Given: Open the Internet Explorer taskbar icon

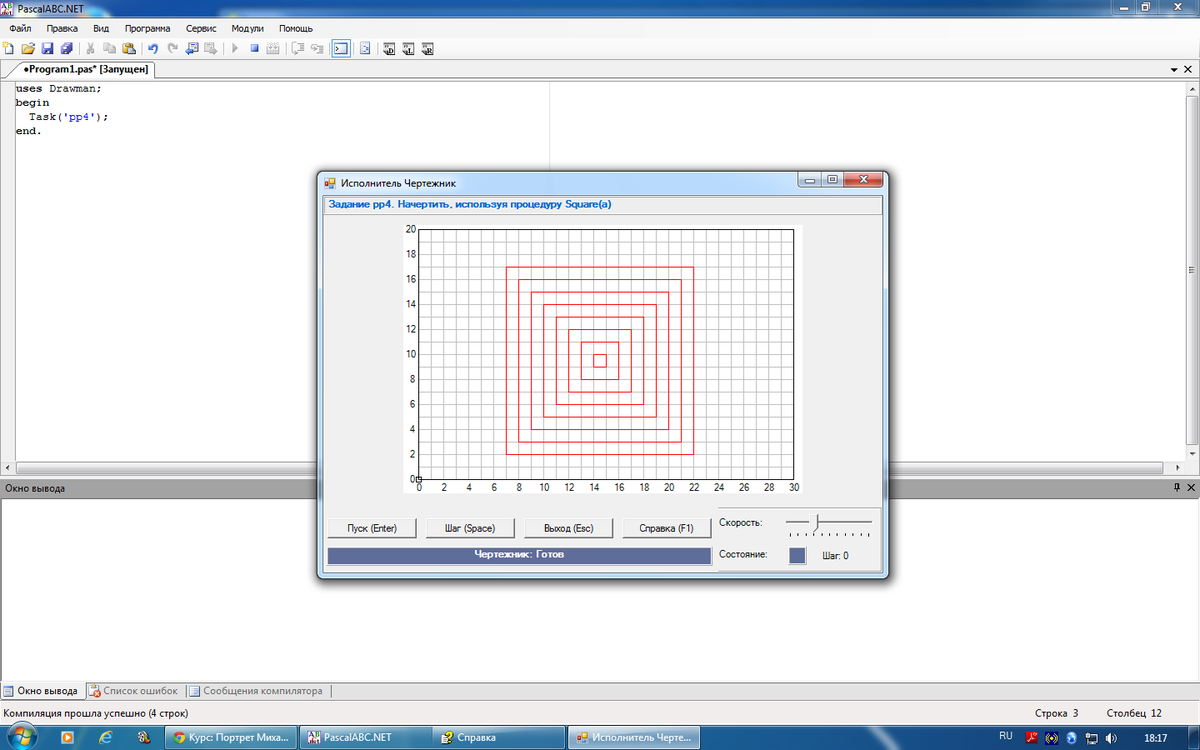Looking at the screenshot, I should [x=105, y=738].
